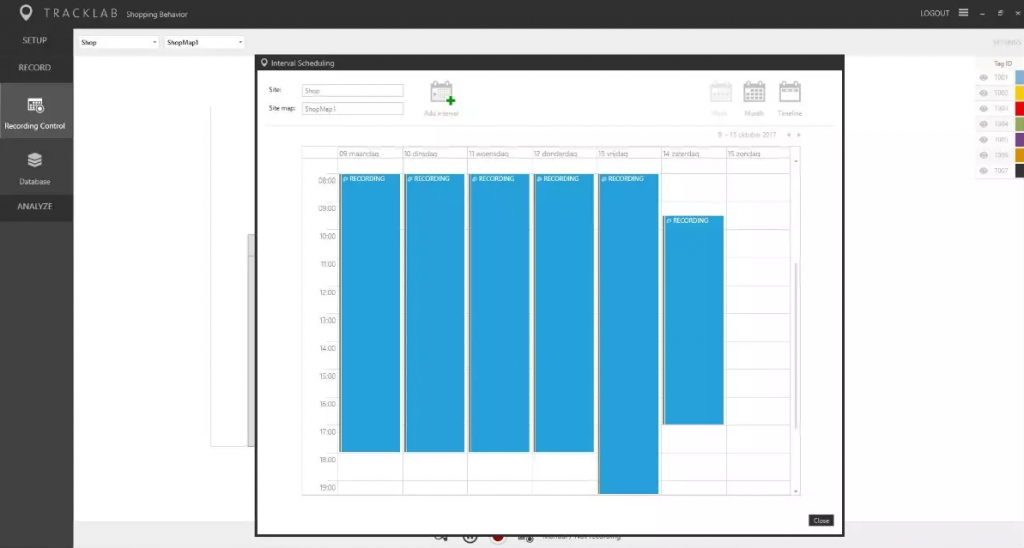
Task: Select the Monday 09 recording block
Action: click(x=370, y=313)
